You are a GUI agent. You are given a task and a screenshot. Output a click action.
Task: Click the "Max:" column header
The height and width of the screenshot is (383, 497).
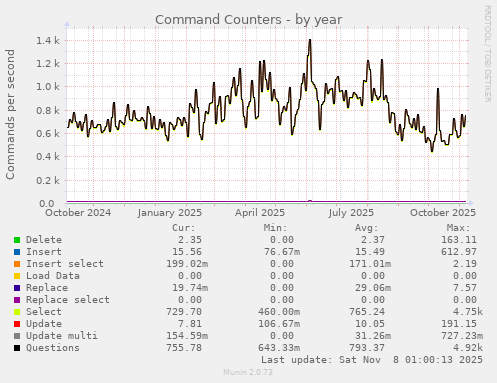click(x=458, y=228)
